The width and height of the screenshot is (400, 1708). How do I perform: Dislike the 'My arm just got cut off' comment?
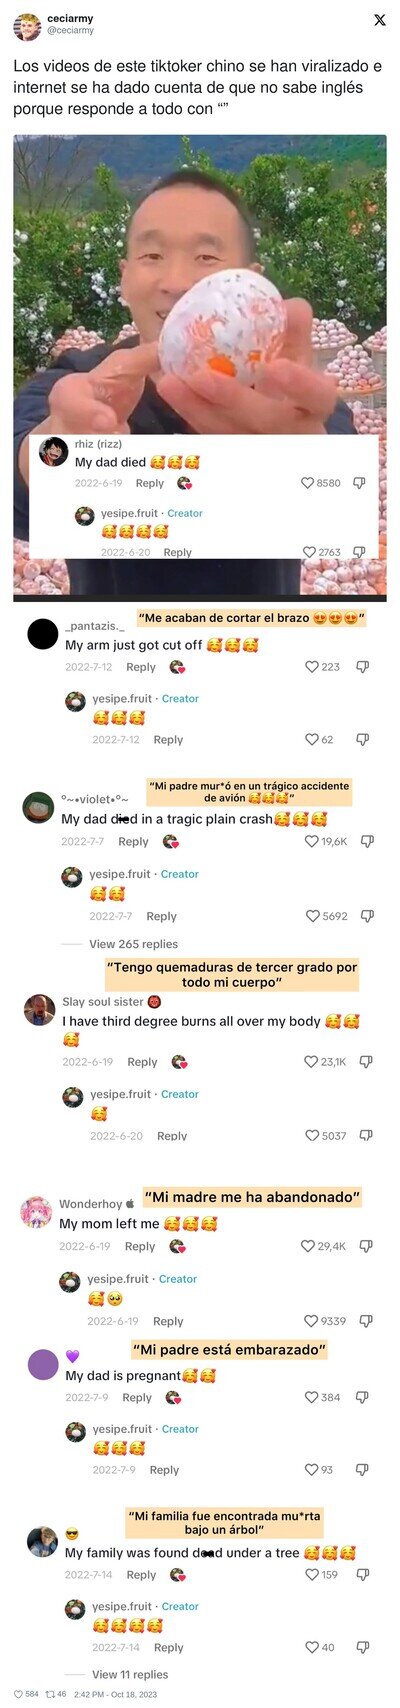pyautogui.click(x=363, y=667)
